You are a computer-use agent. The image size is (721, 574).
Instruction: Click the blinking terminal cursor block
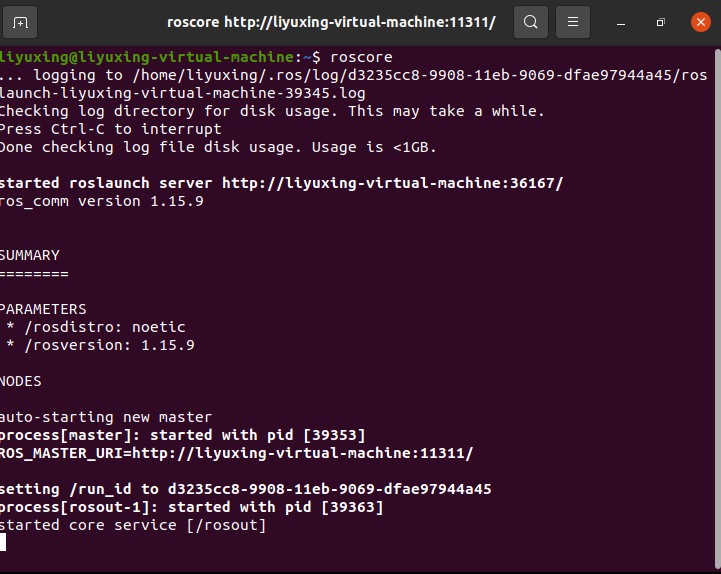(x=3, y=543)
